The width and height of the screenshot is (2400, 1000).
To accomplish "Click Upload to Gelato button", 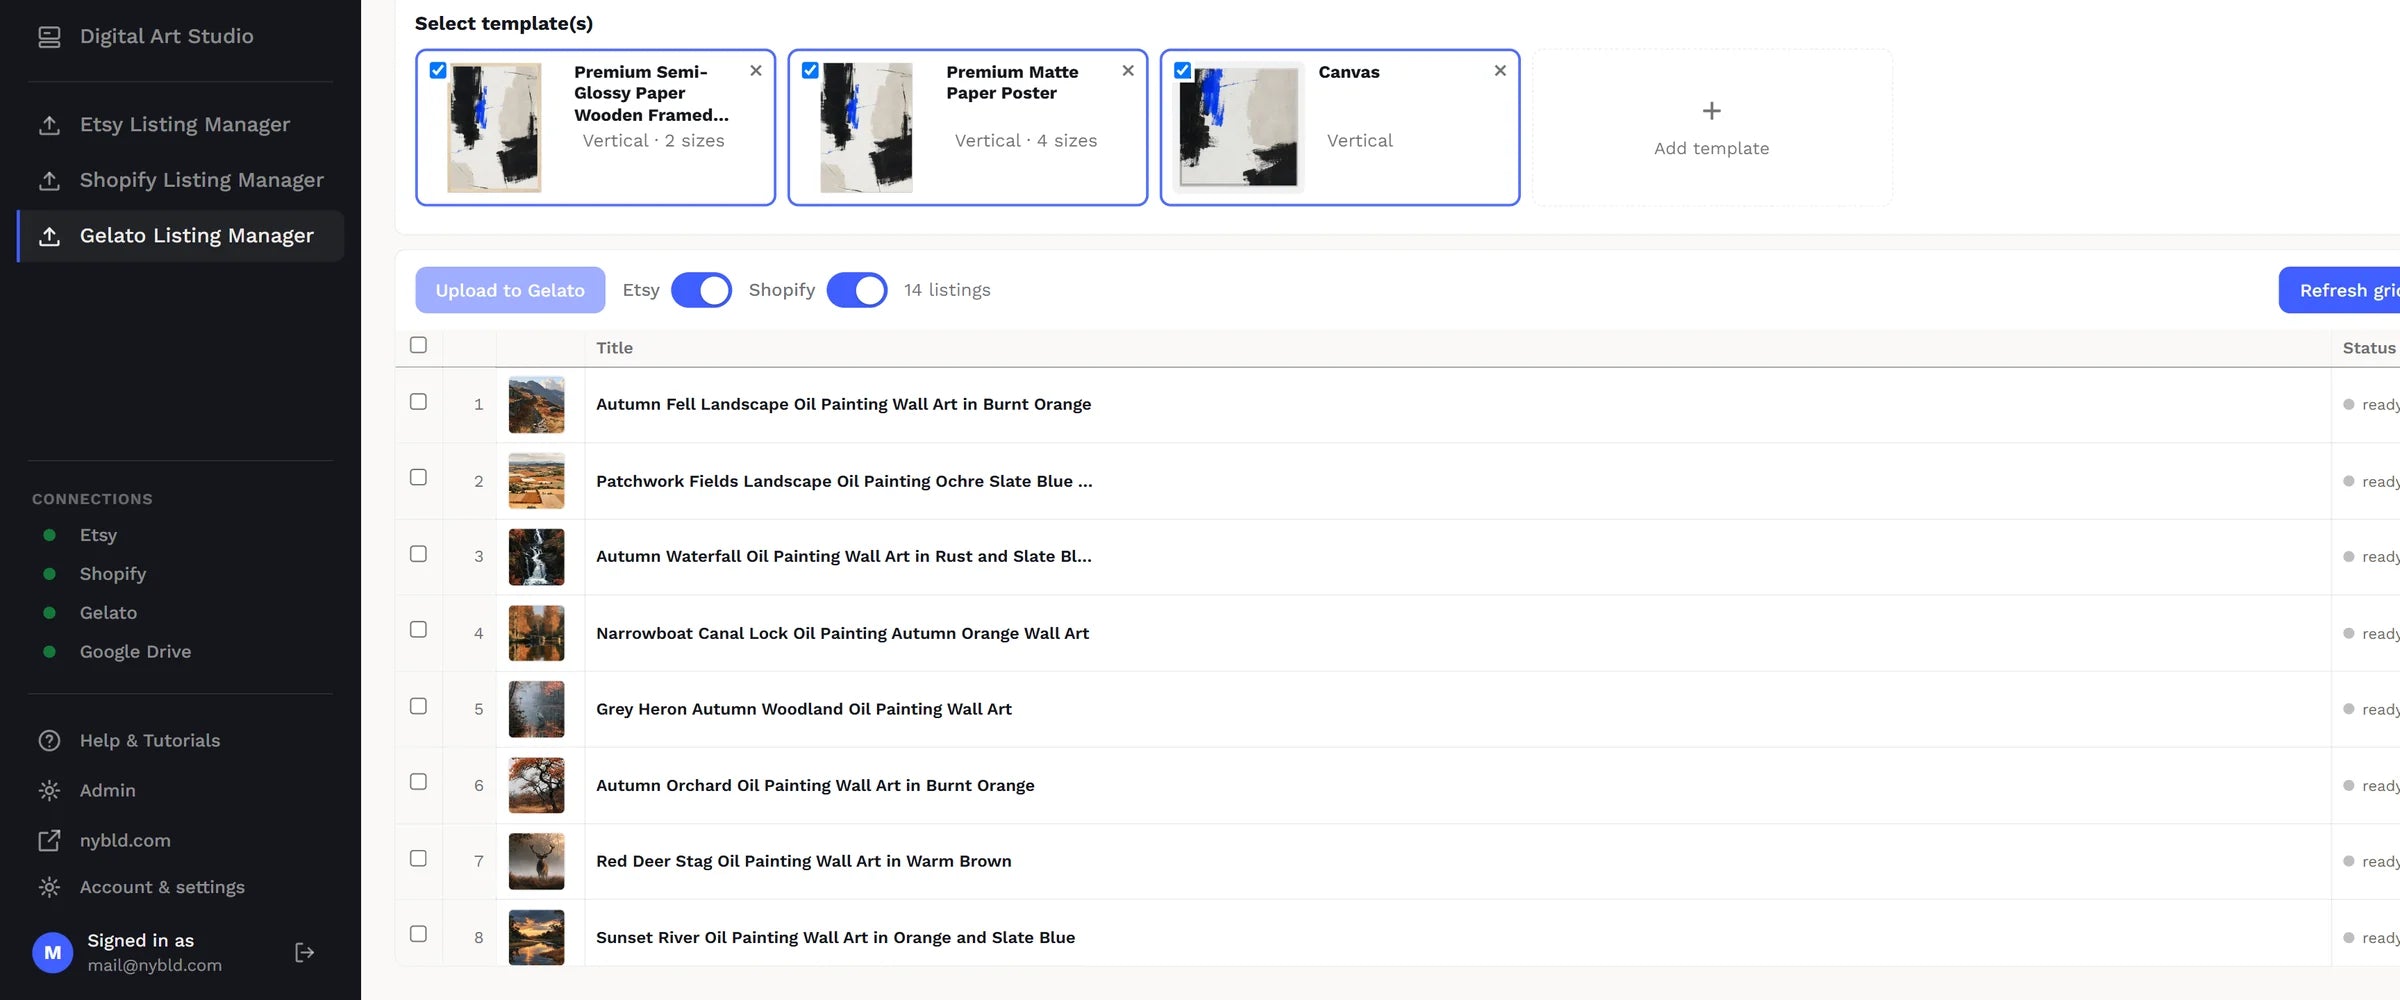I will (x=510, y=290).
